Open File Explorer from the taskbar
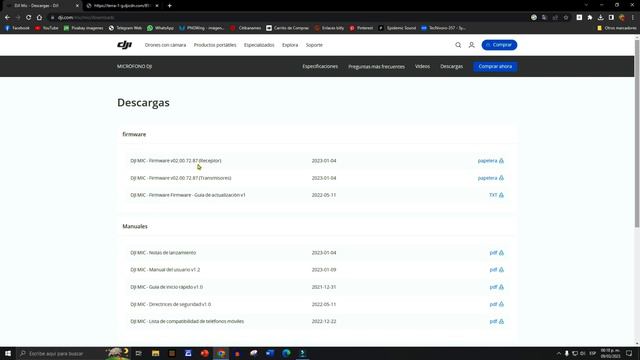640x360 pixels. [x=156, y=353]
